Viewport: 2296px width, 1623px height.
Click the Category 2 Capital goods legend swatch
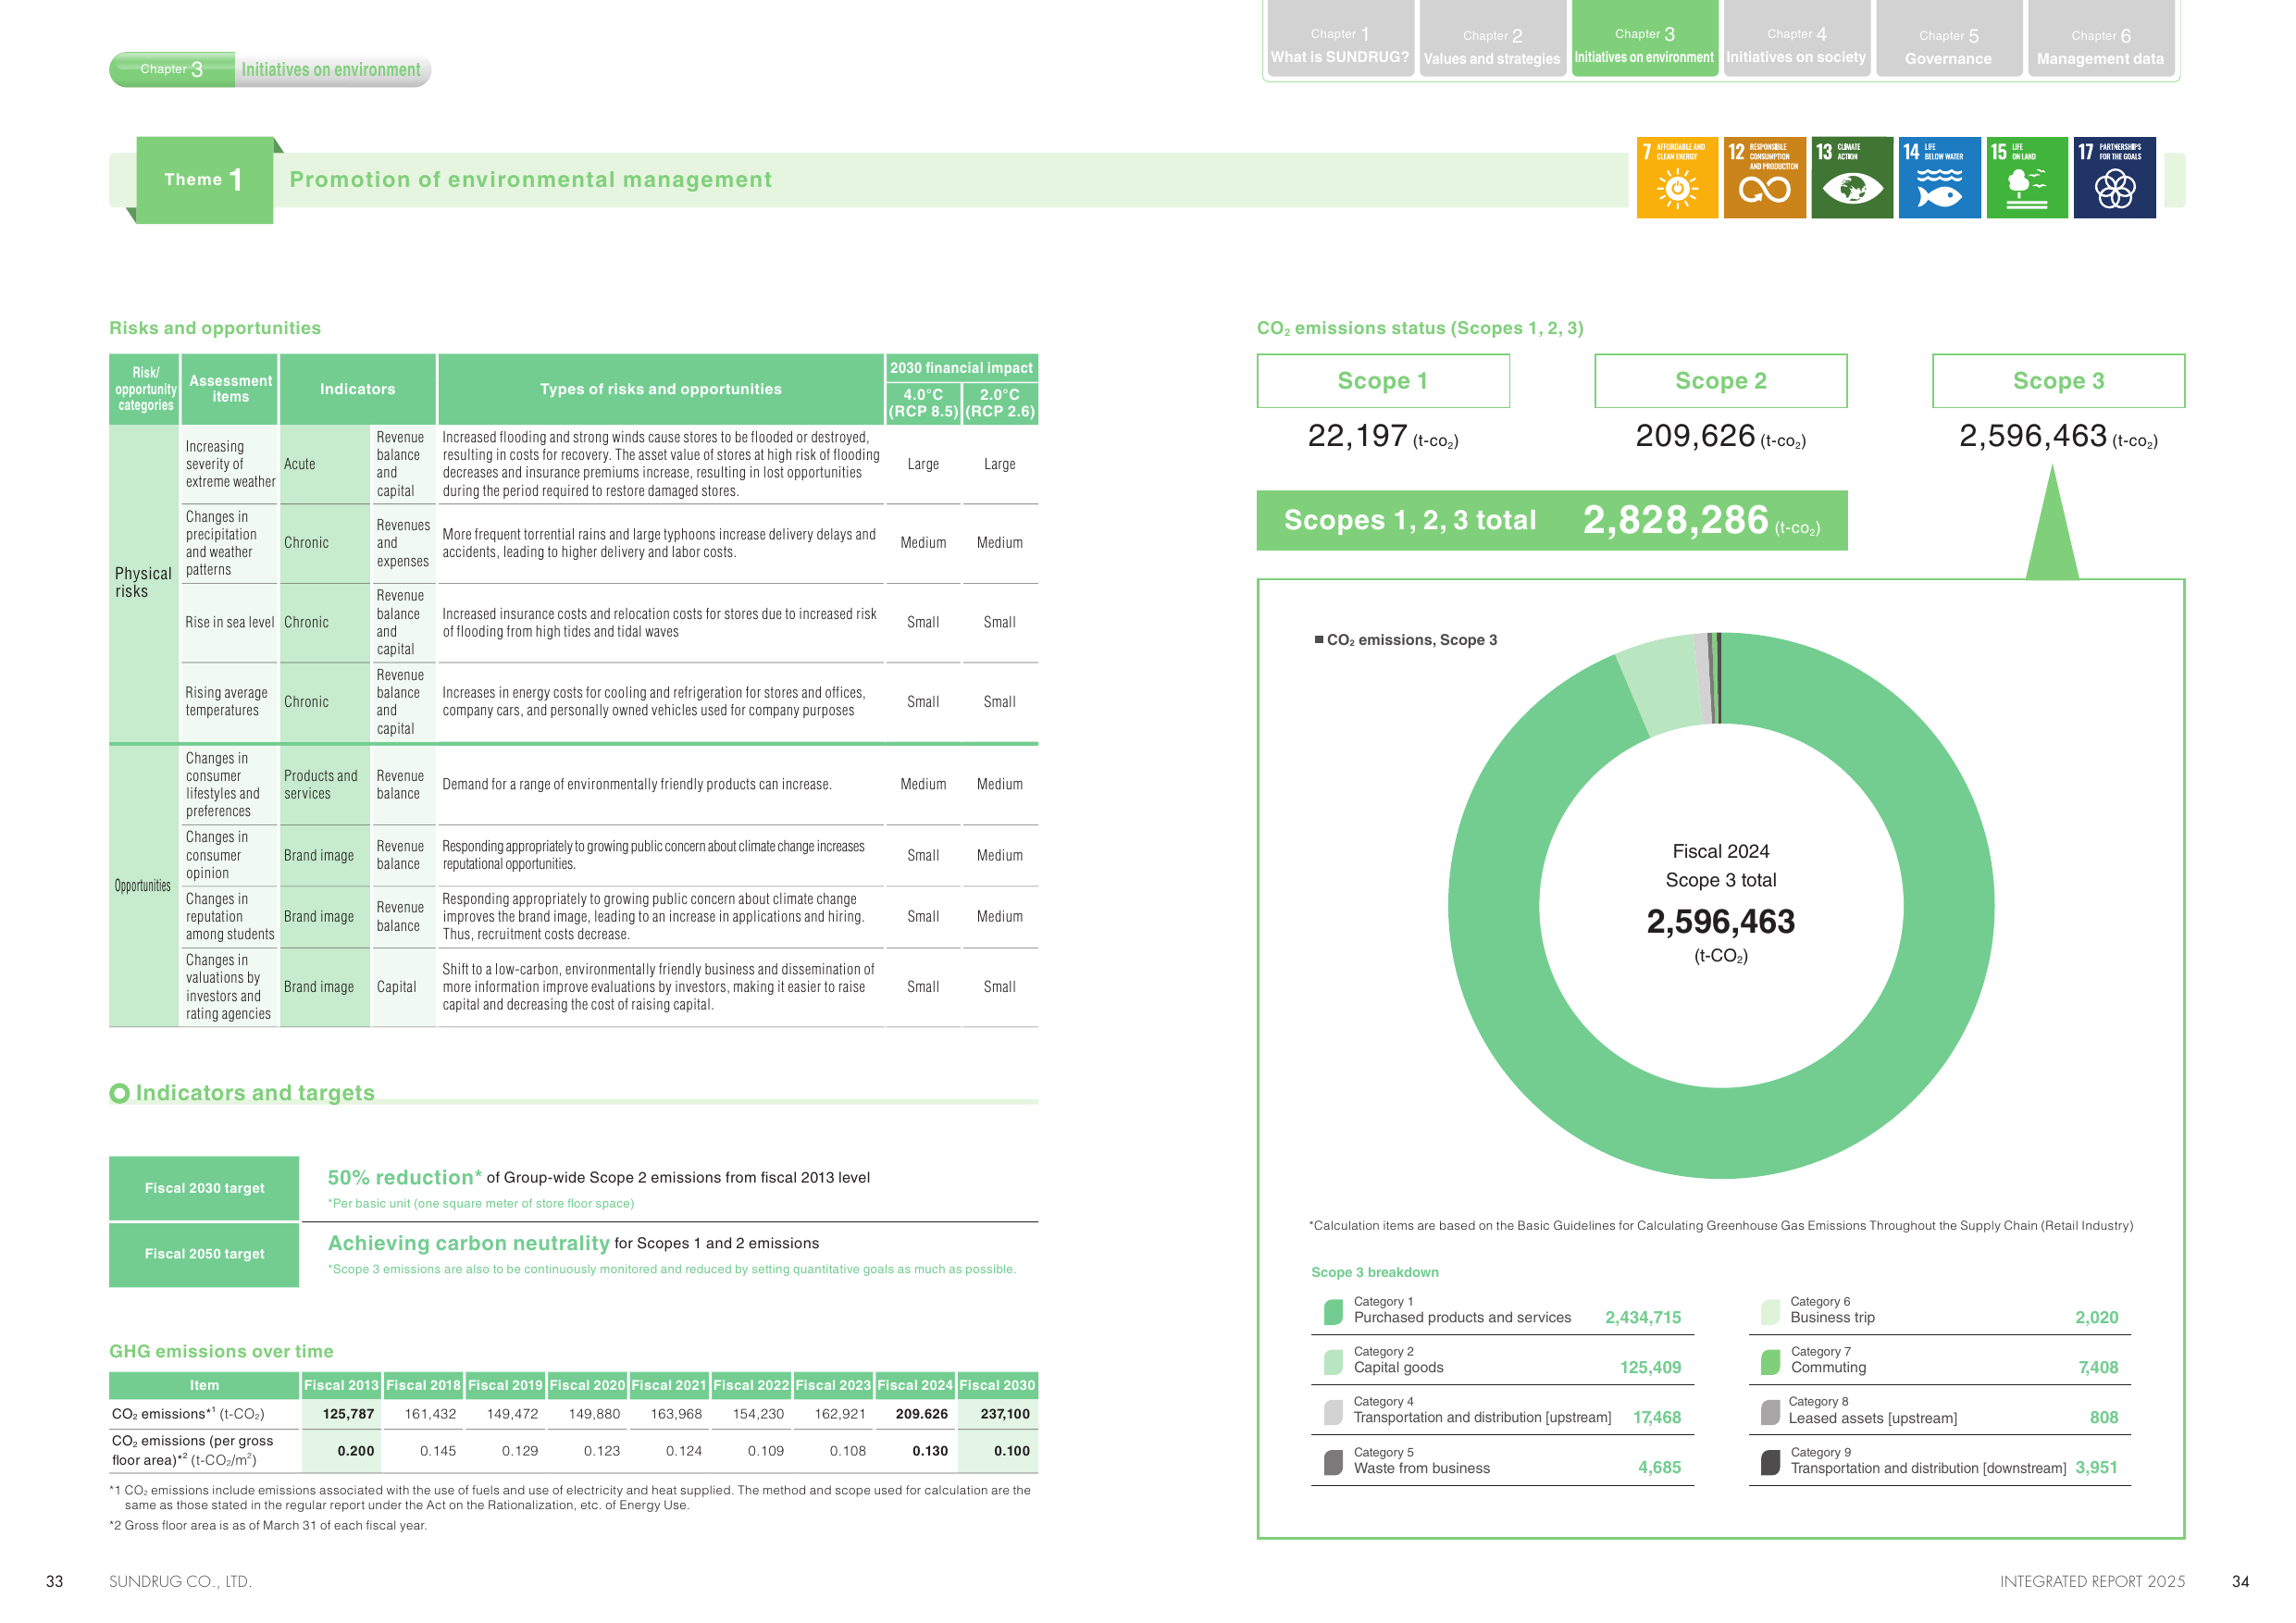tap(1333, 1362)
